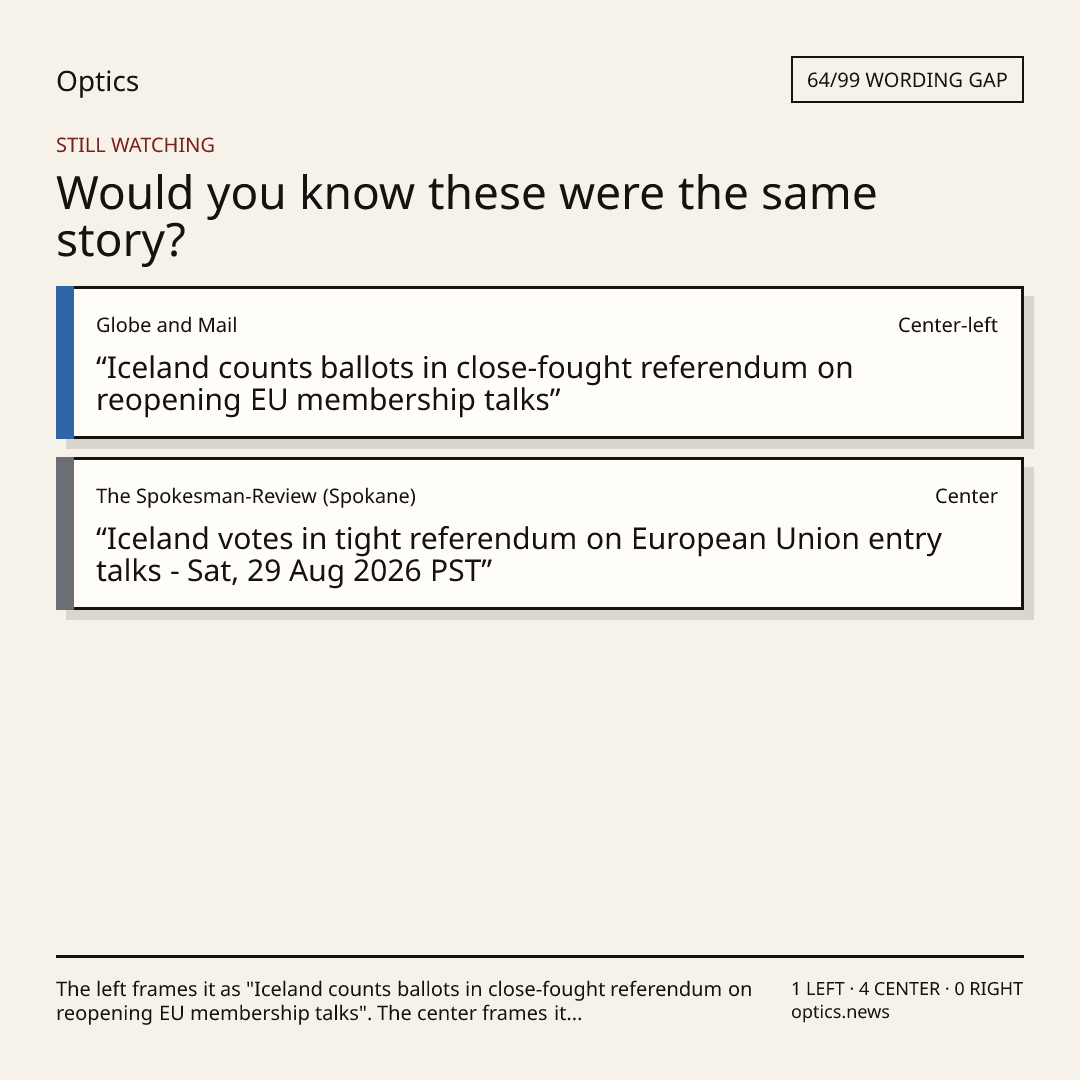
Task: Click the truncated ellipsis in footer summary
Action: [x=574, y=1013]
